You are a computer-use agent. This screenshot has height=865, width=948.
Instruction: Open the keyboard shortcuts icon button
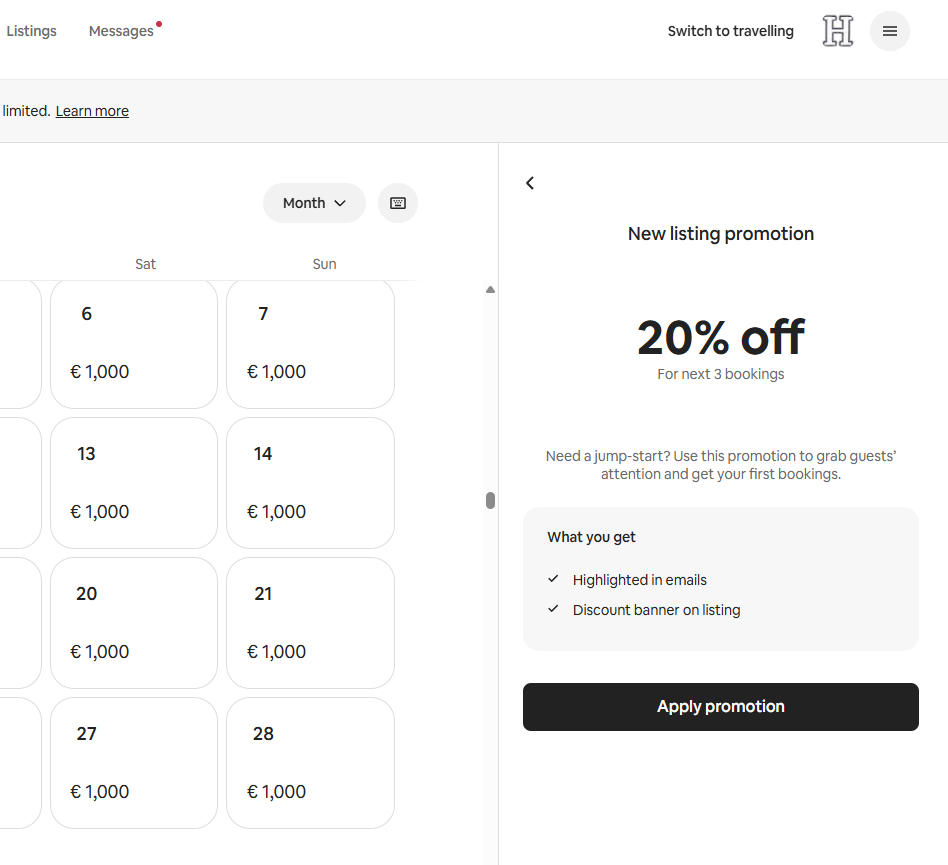pyautogui.click(x=398, y=203)
